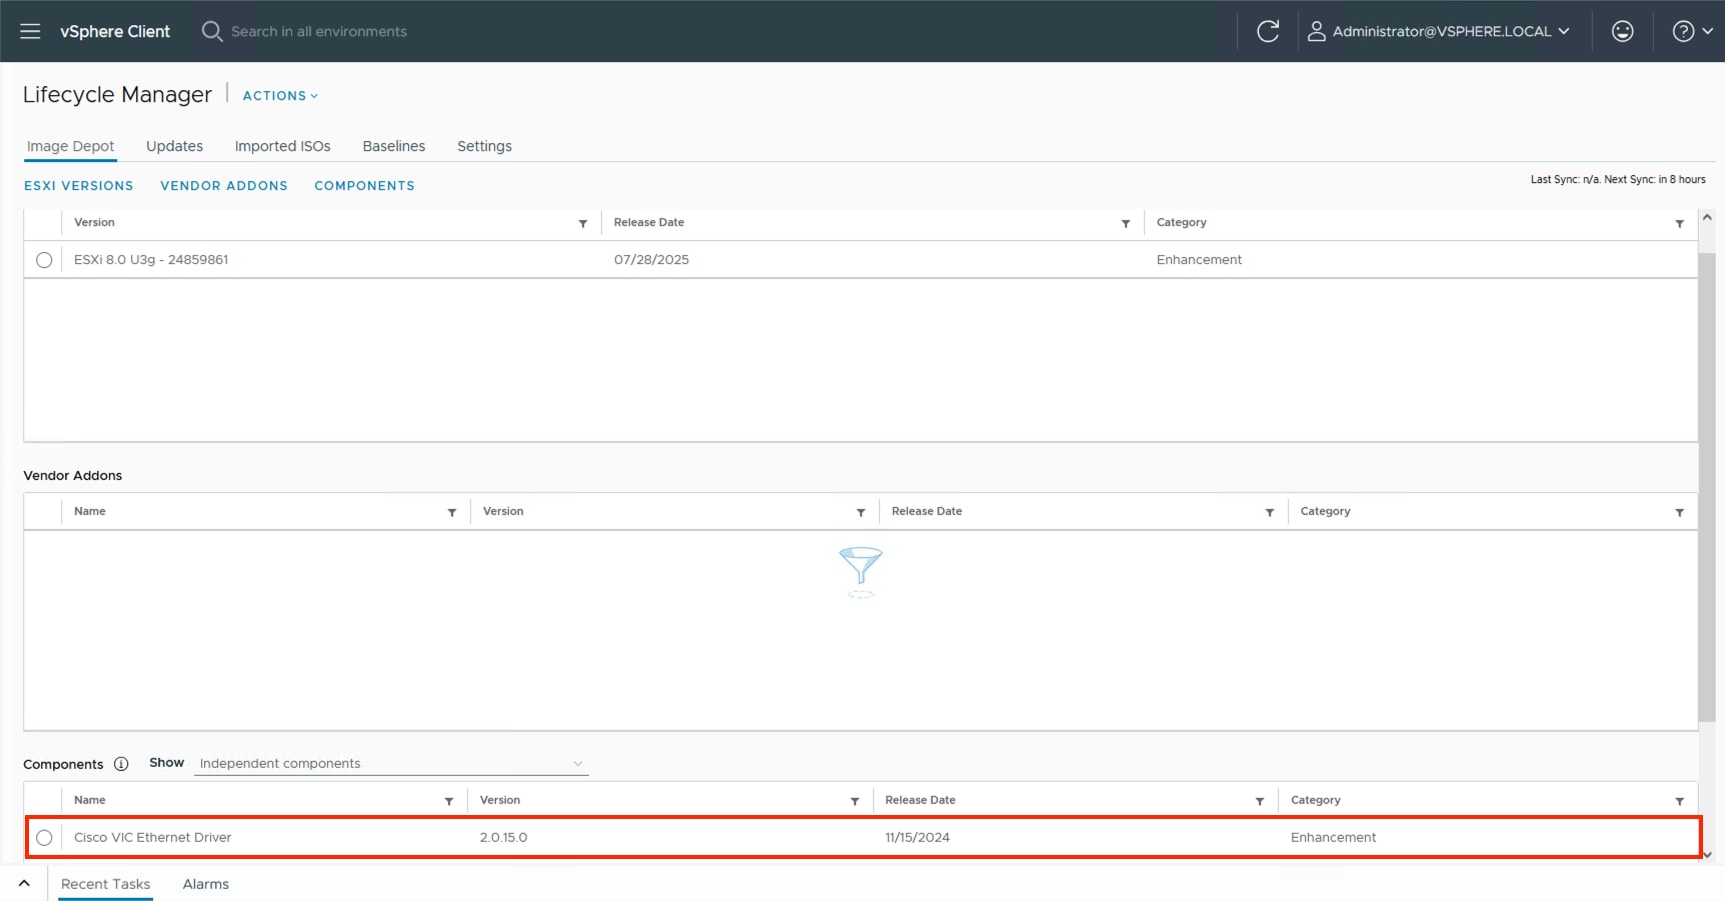Switch to the Image Depot tab

point(70,146)
